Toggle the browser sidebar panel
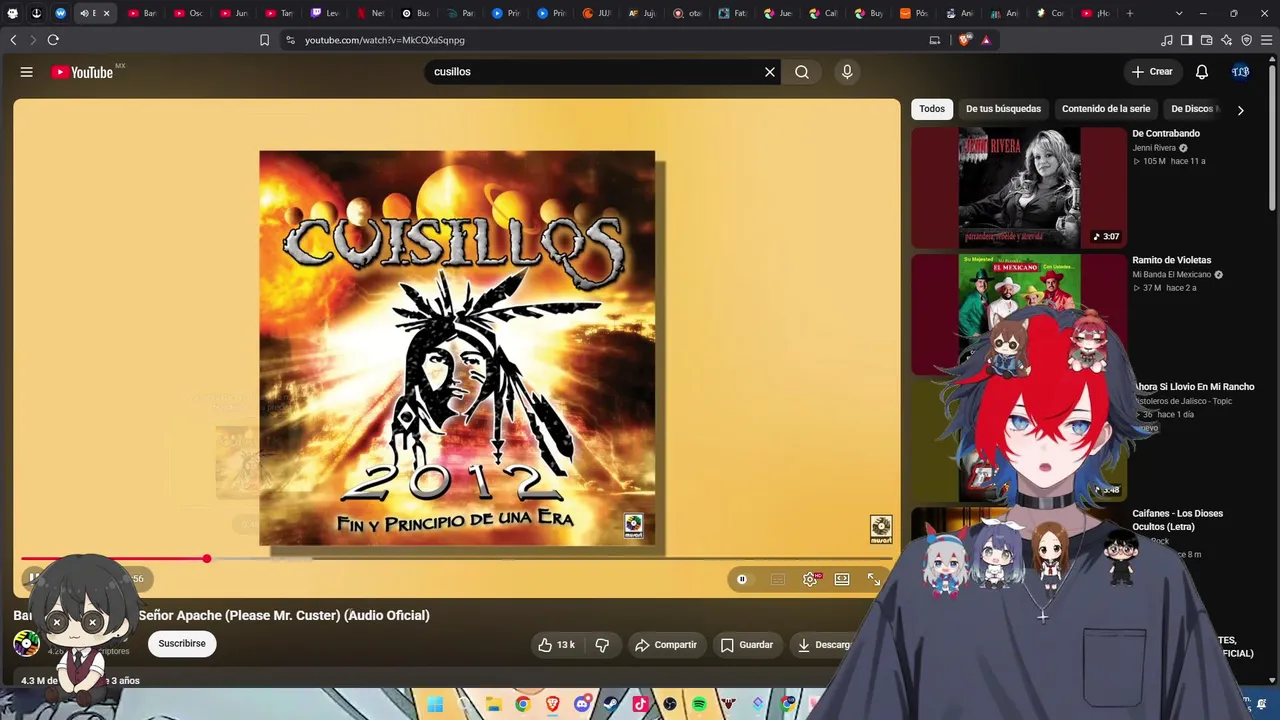Viewport: 1280px width, 720px height. click(x=1186, y=40)
